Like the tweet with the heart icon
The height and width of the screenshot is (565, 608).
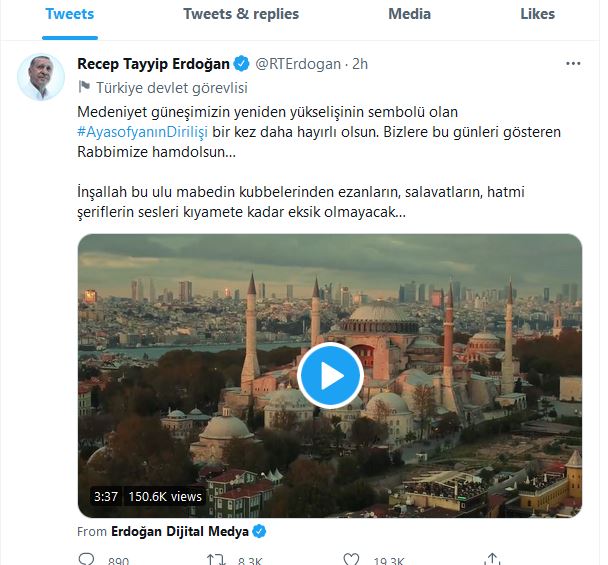351,558
